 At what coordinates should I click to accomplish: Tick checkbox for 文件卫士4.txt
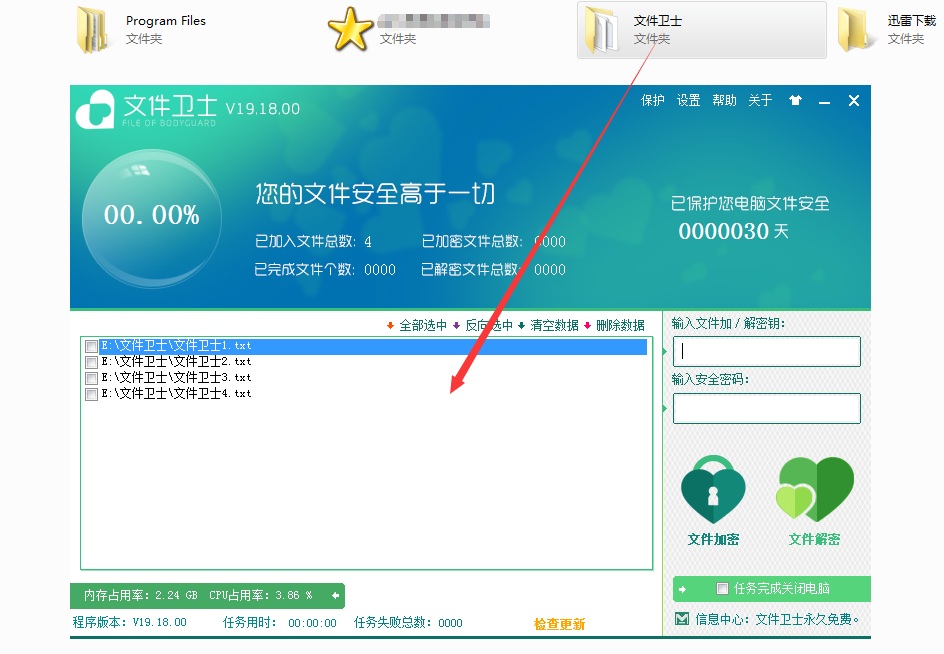tap(92, 394)
